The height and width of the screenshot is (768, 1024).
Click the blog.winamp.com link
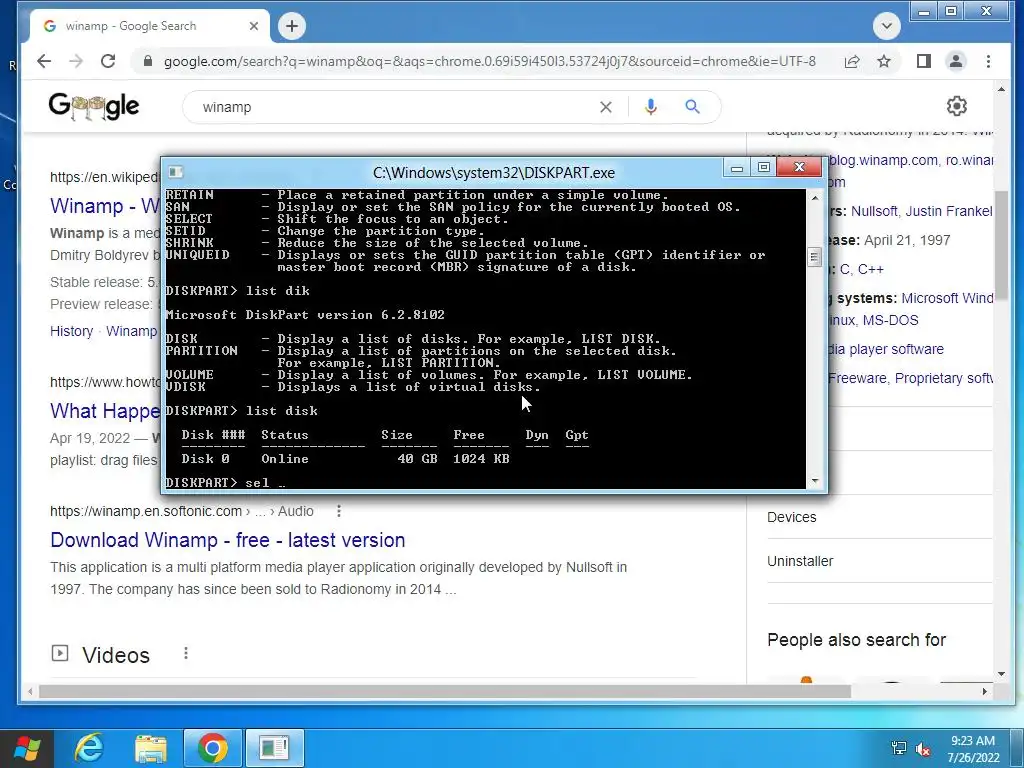point(883,161)
